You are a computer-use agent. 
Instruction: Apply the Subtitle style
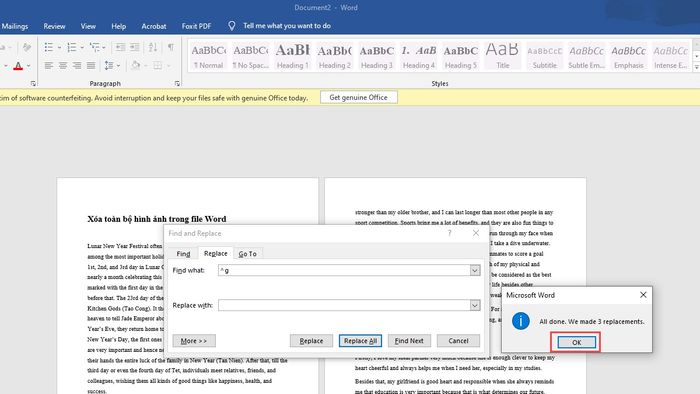click(544, 56)
